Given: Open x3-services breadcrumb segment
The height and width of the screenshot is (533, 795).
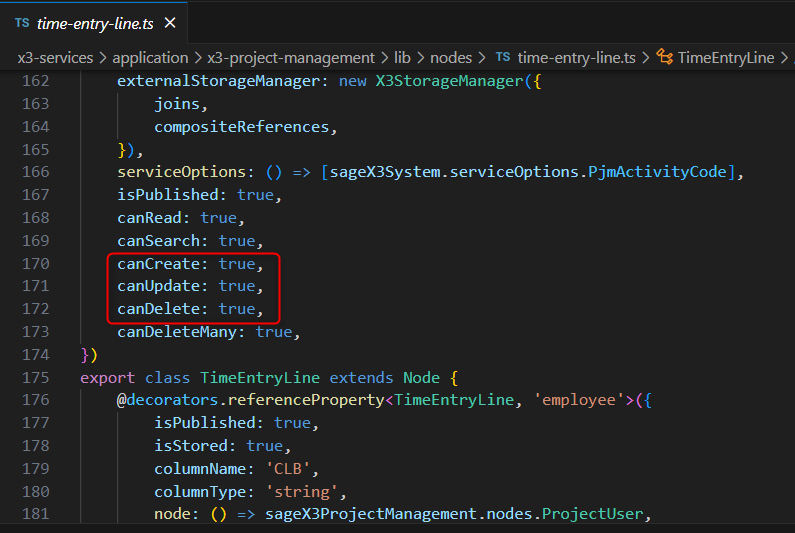Looking at the screenshot, I should pos(55,58).
